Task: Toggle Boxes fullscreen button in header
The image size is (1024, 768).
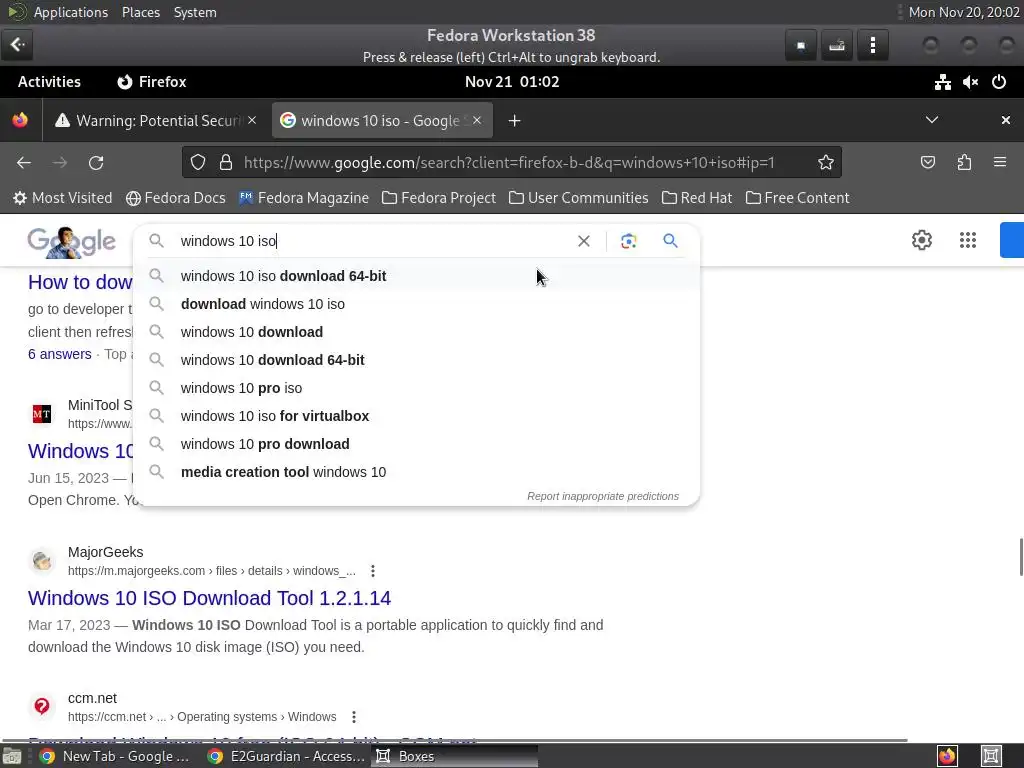Action: [801, 46]
